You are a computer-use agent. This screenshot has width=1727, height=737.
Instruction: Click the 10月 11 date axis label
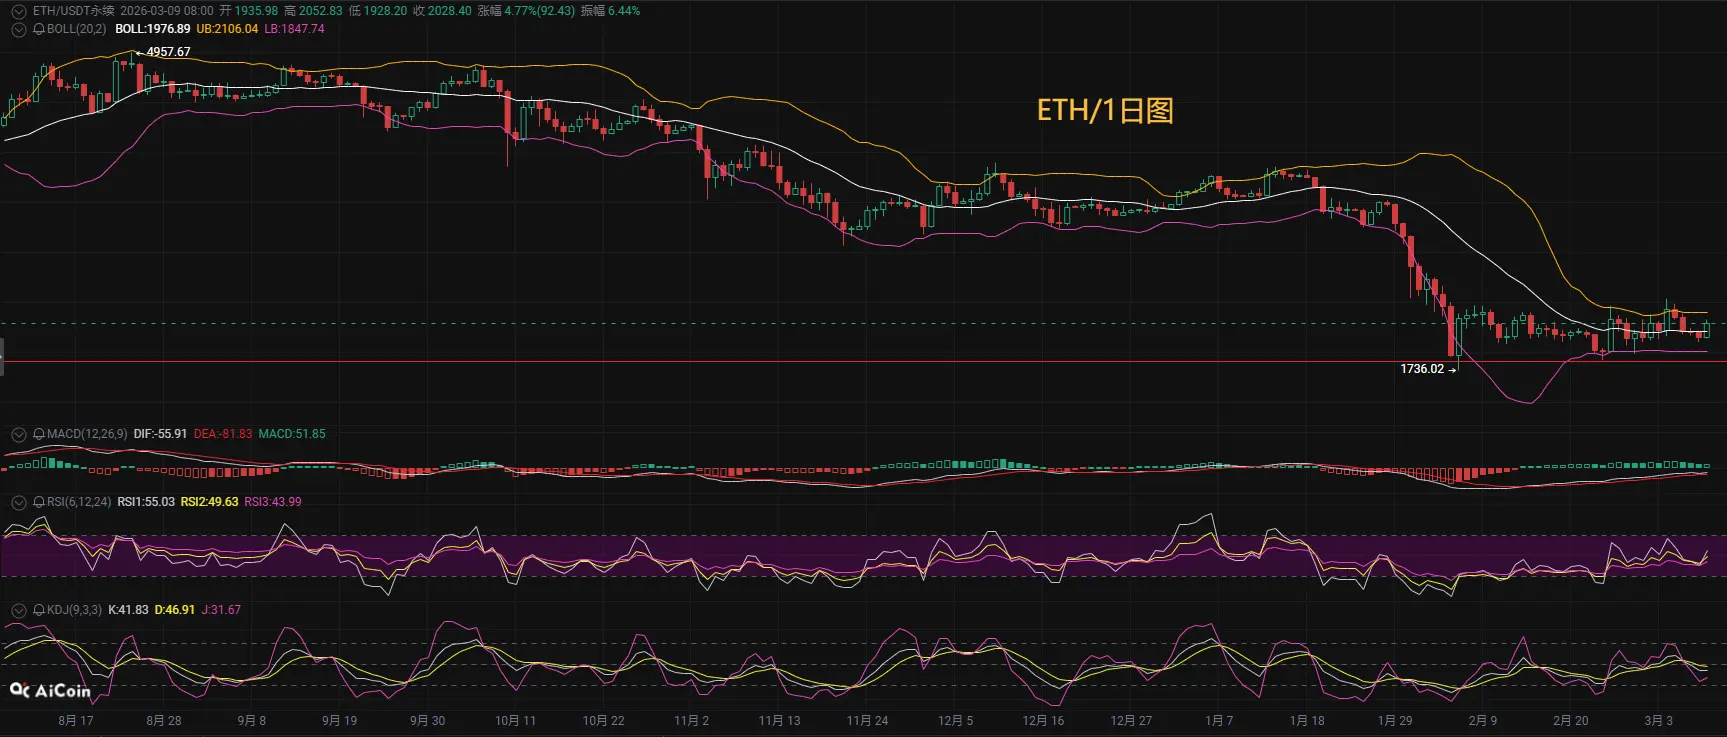tap(515, 721)
